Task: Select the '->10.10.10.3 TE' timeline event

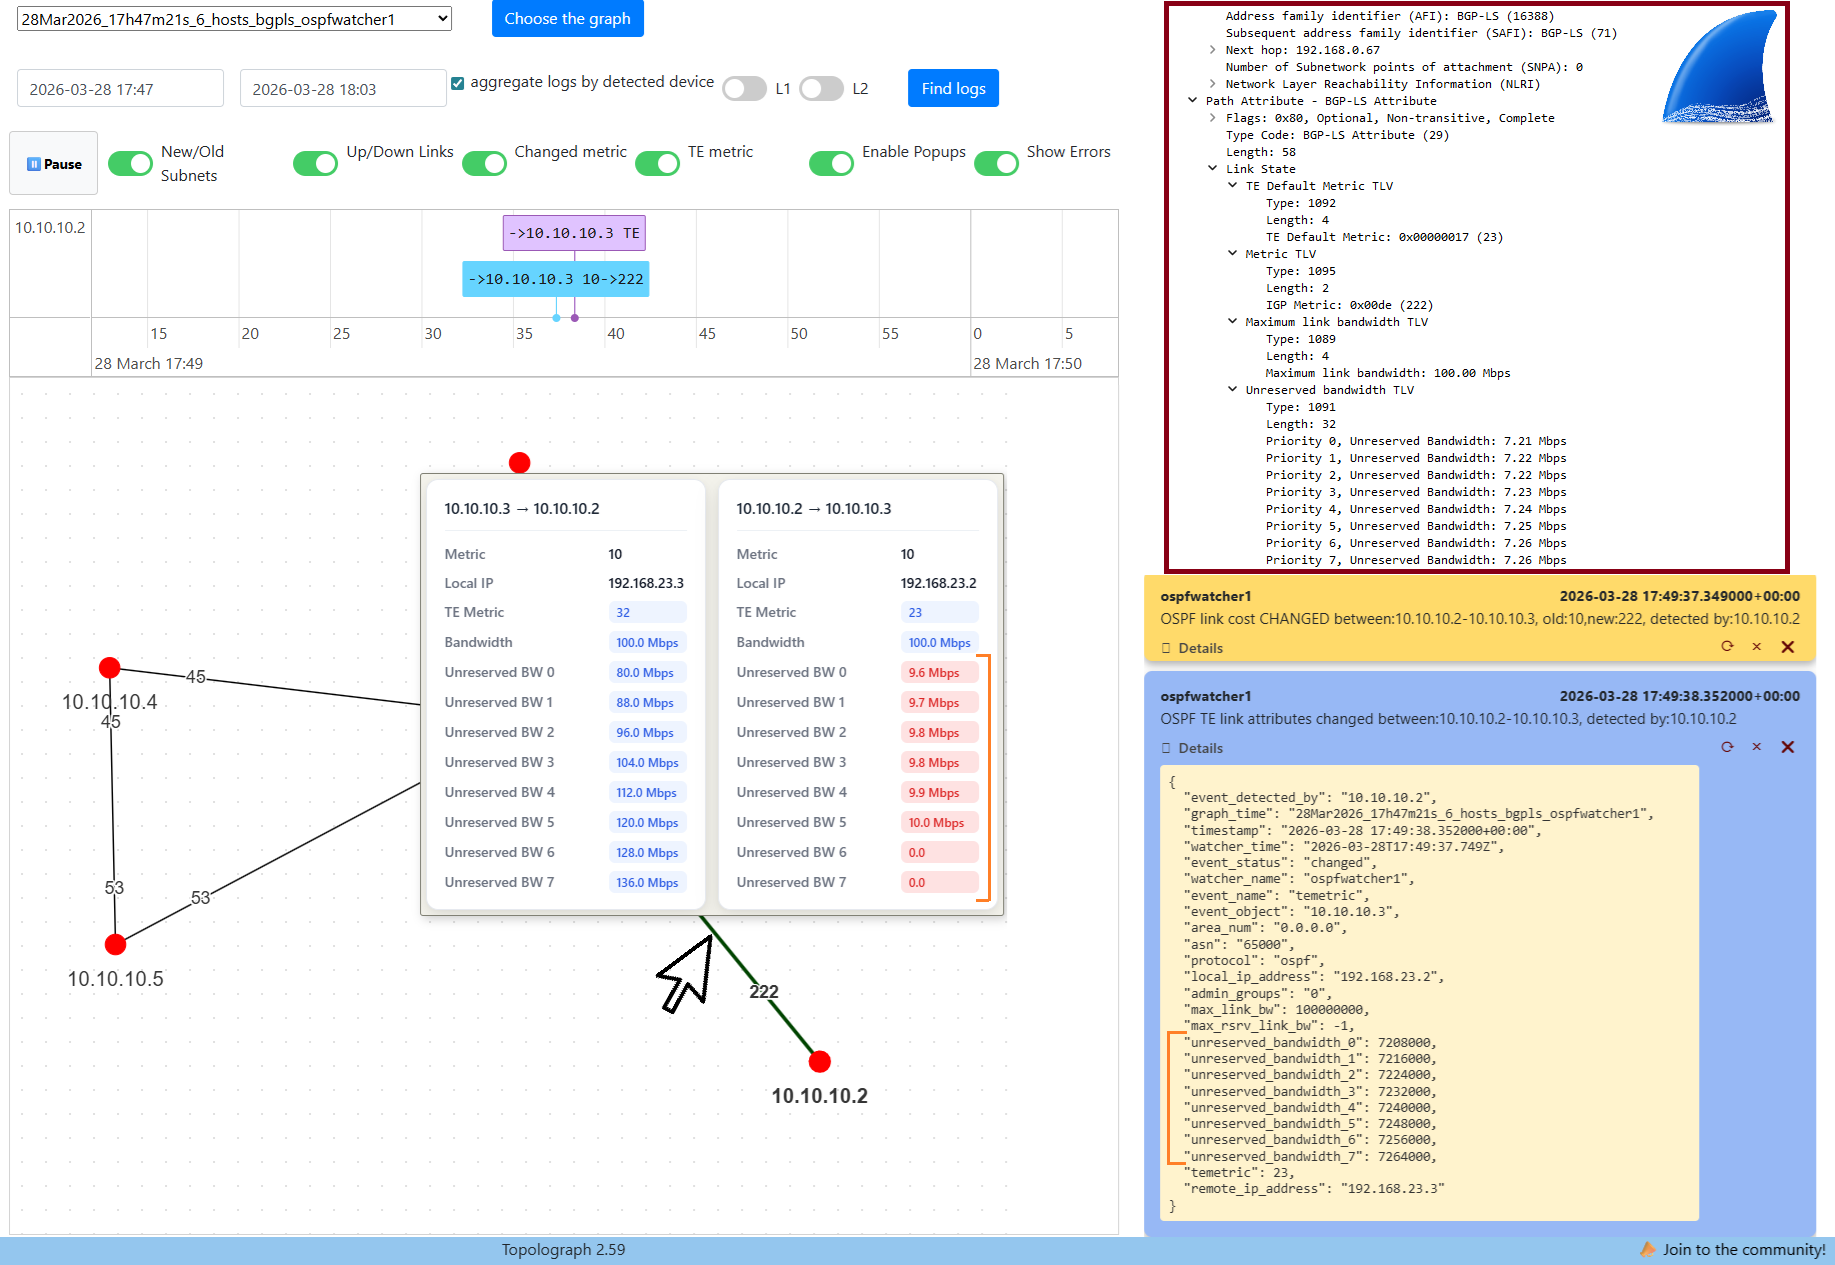Action: coord(574,233)
